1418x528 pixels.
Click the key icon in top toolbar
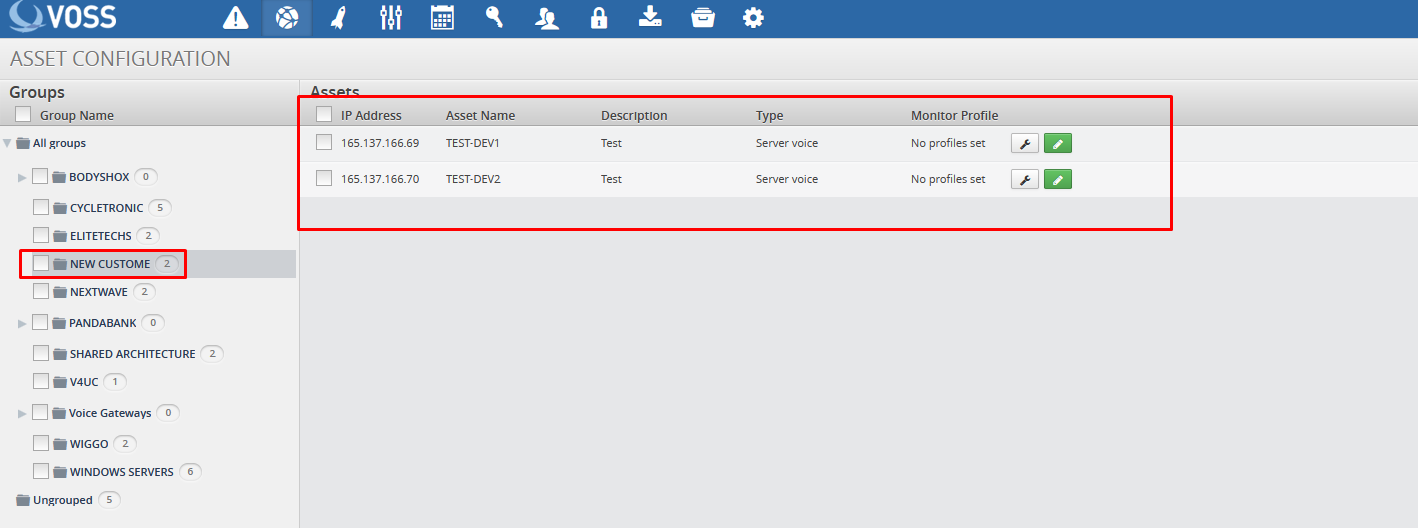(494, 18)
